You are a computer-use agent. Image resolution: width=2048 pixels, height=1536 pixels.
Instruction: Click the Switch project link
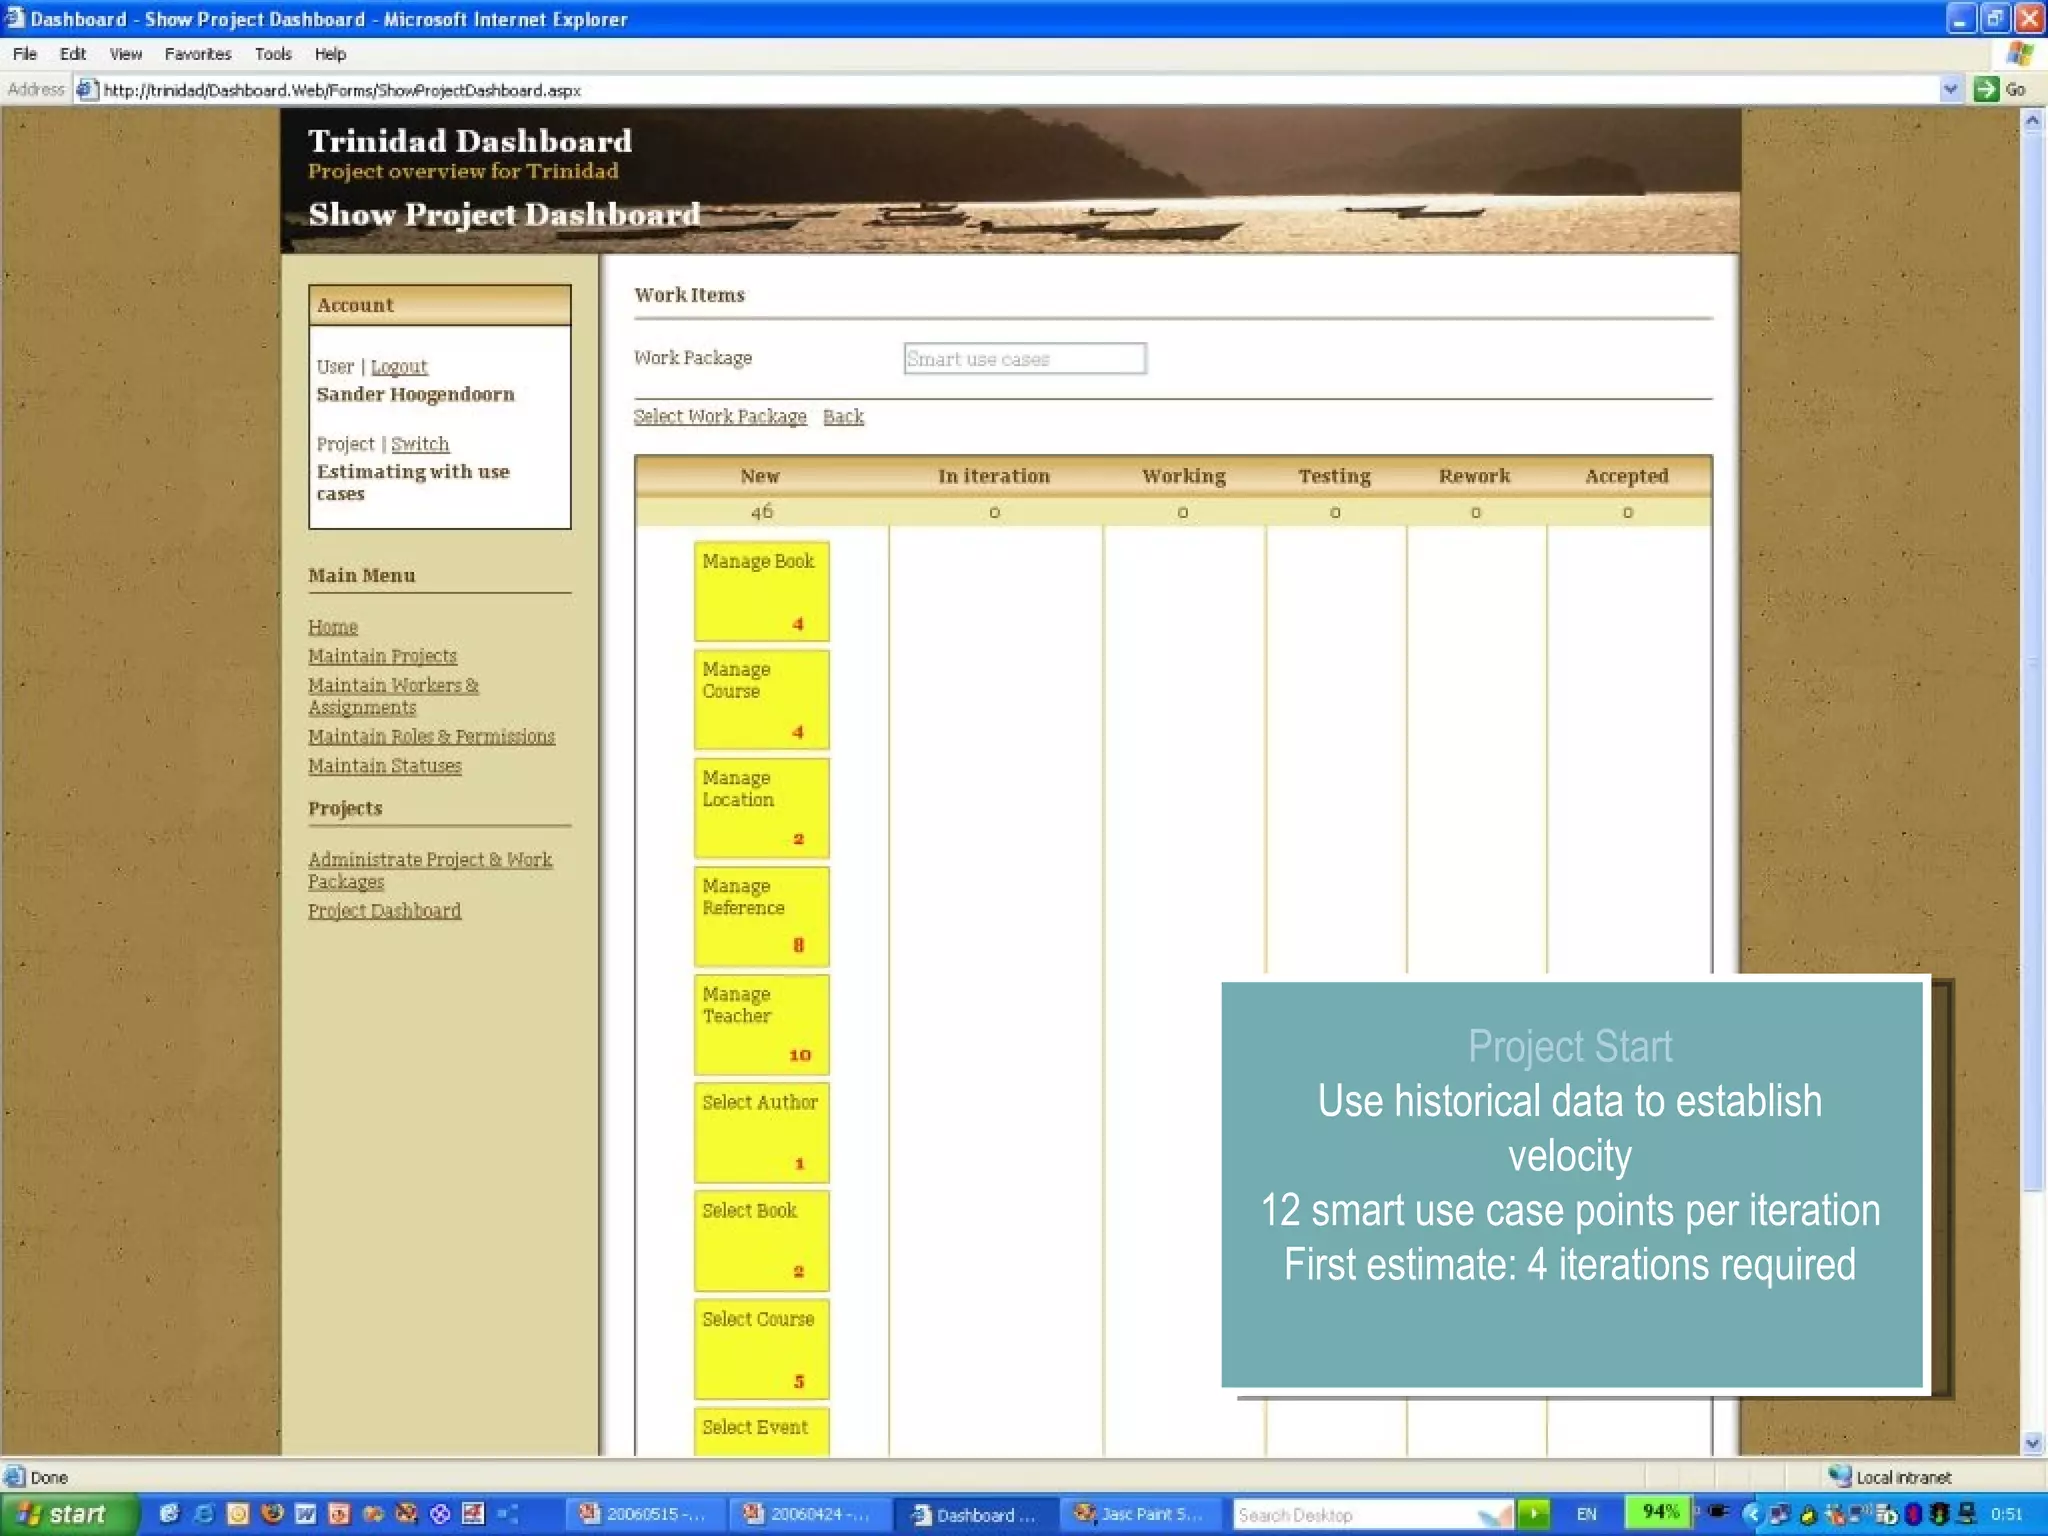tap(420, 444)
